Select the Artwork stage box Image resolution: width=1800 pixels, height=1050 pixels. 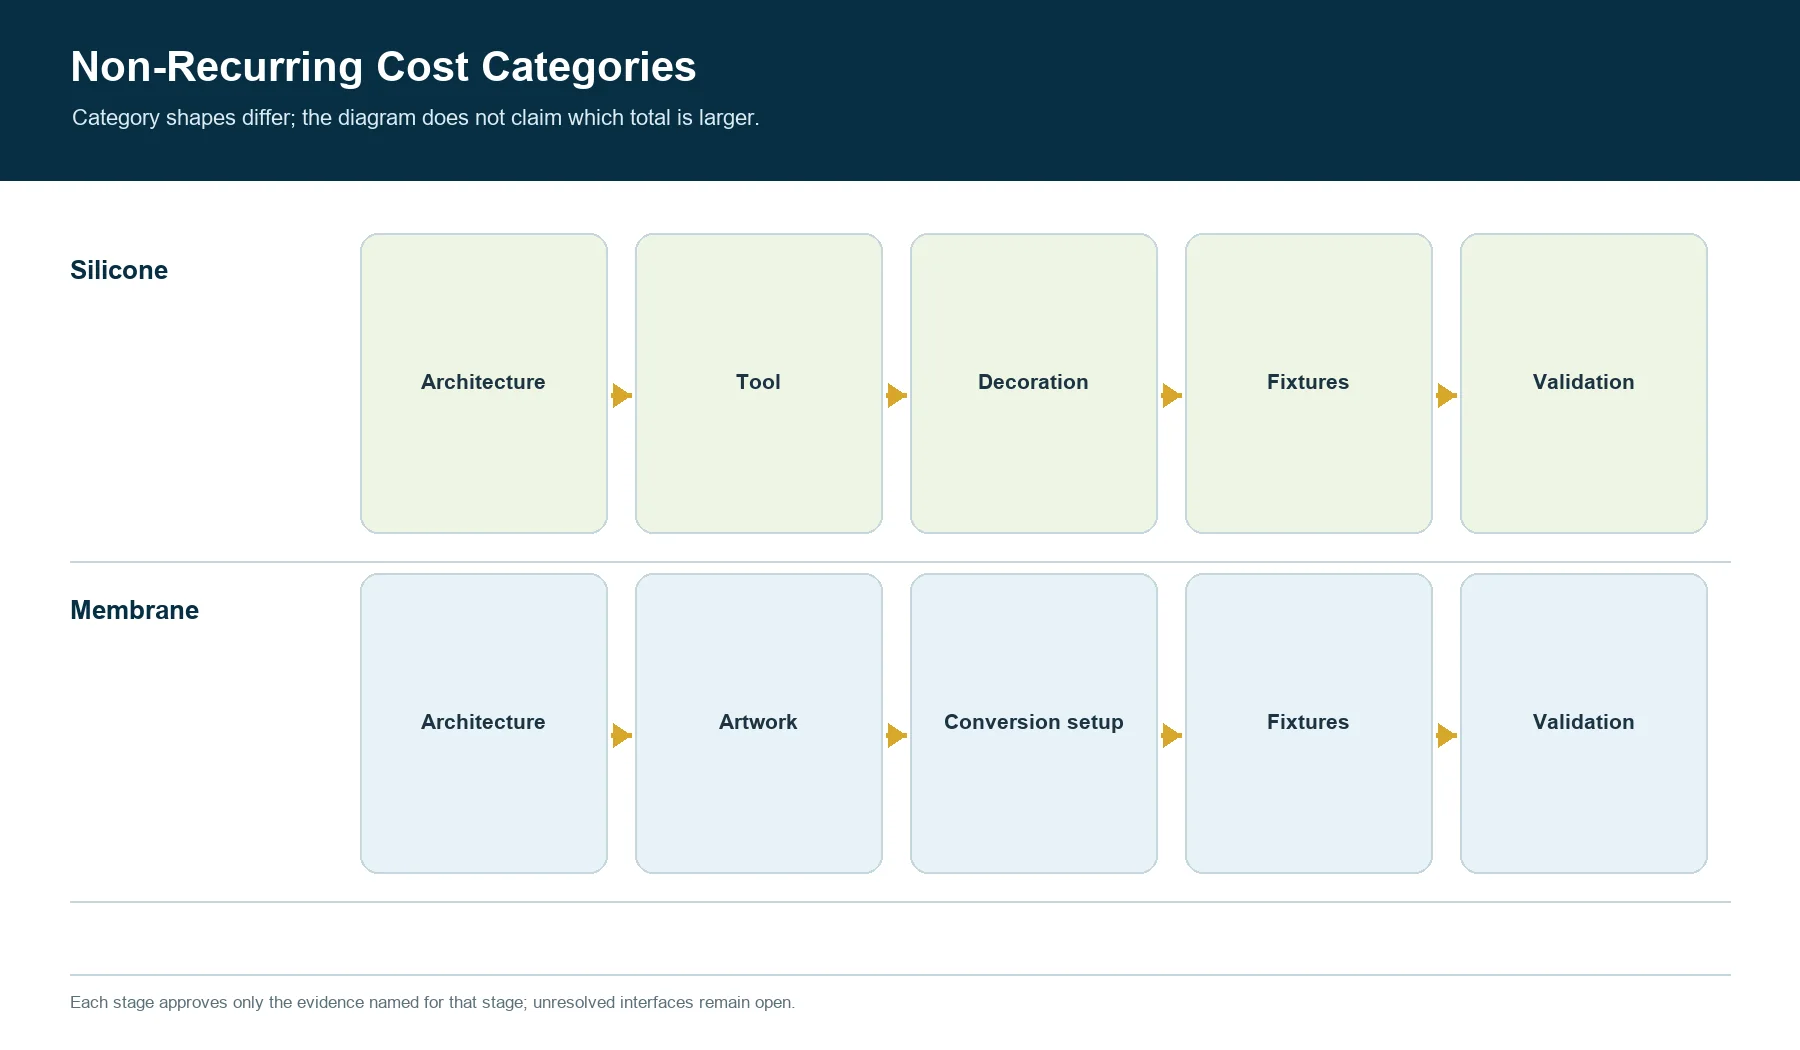pyautogui.click(x=759, y=723)
